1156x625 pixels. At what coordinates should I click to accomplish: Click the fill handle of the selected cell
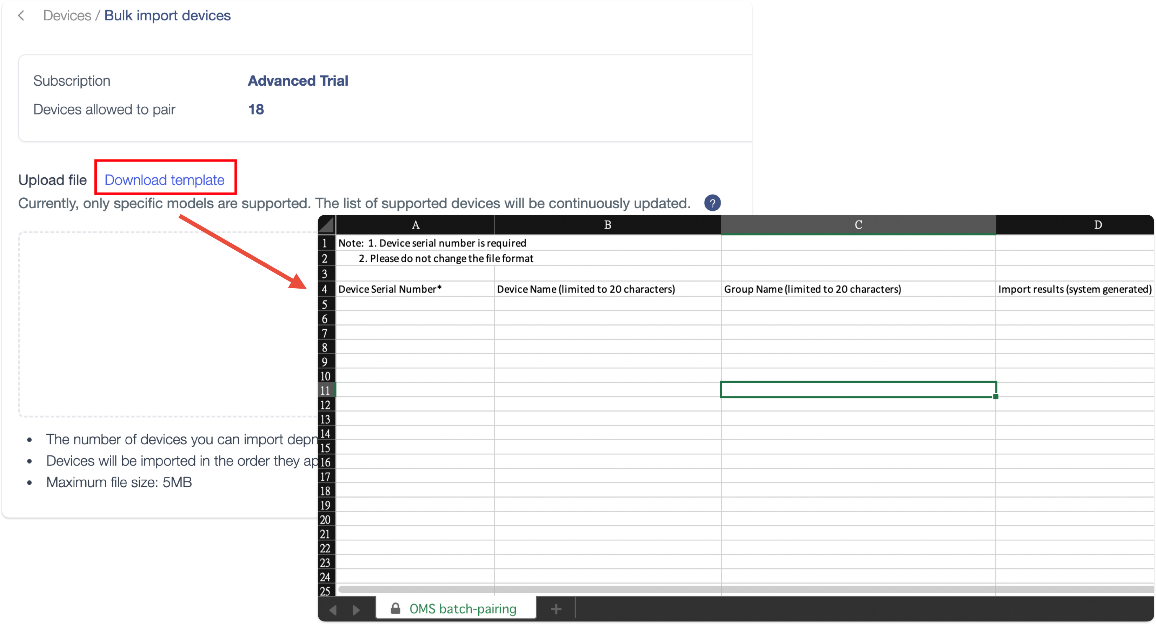click(x=996, y=397)
